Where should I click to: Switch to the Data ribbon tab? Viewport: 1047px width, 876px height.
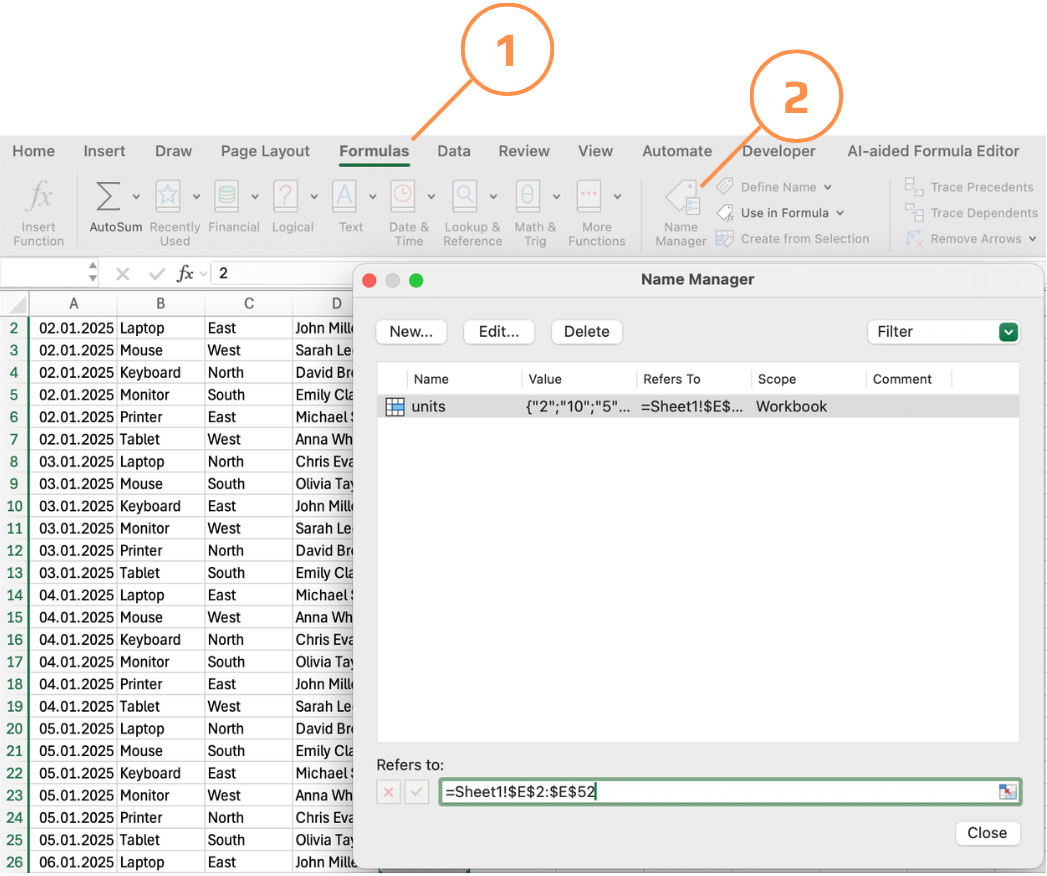(454, 152)
